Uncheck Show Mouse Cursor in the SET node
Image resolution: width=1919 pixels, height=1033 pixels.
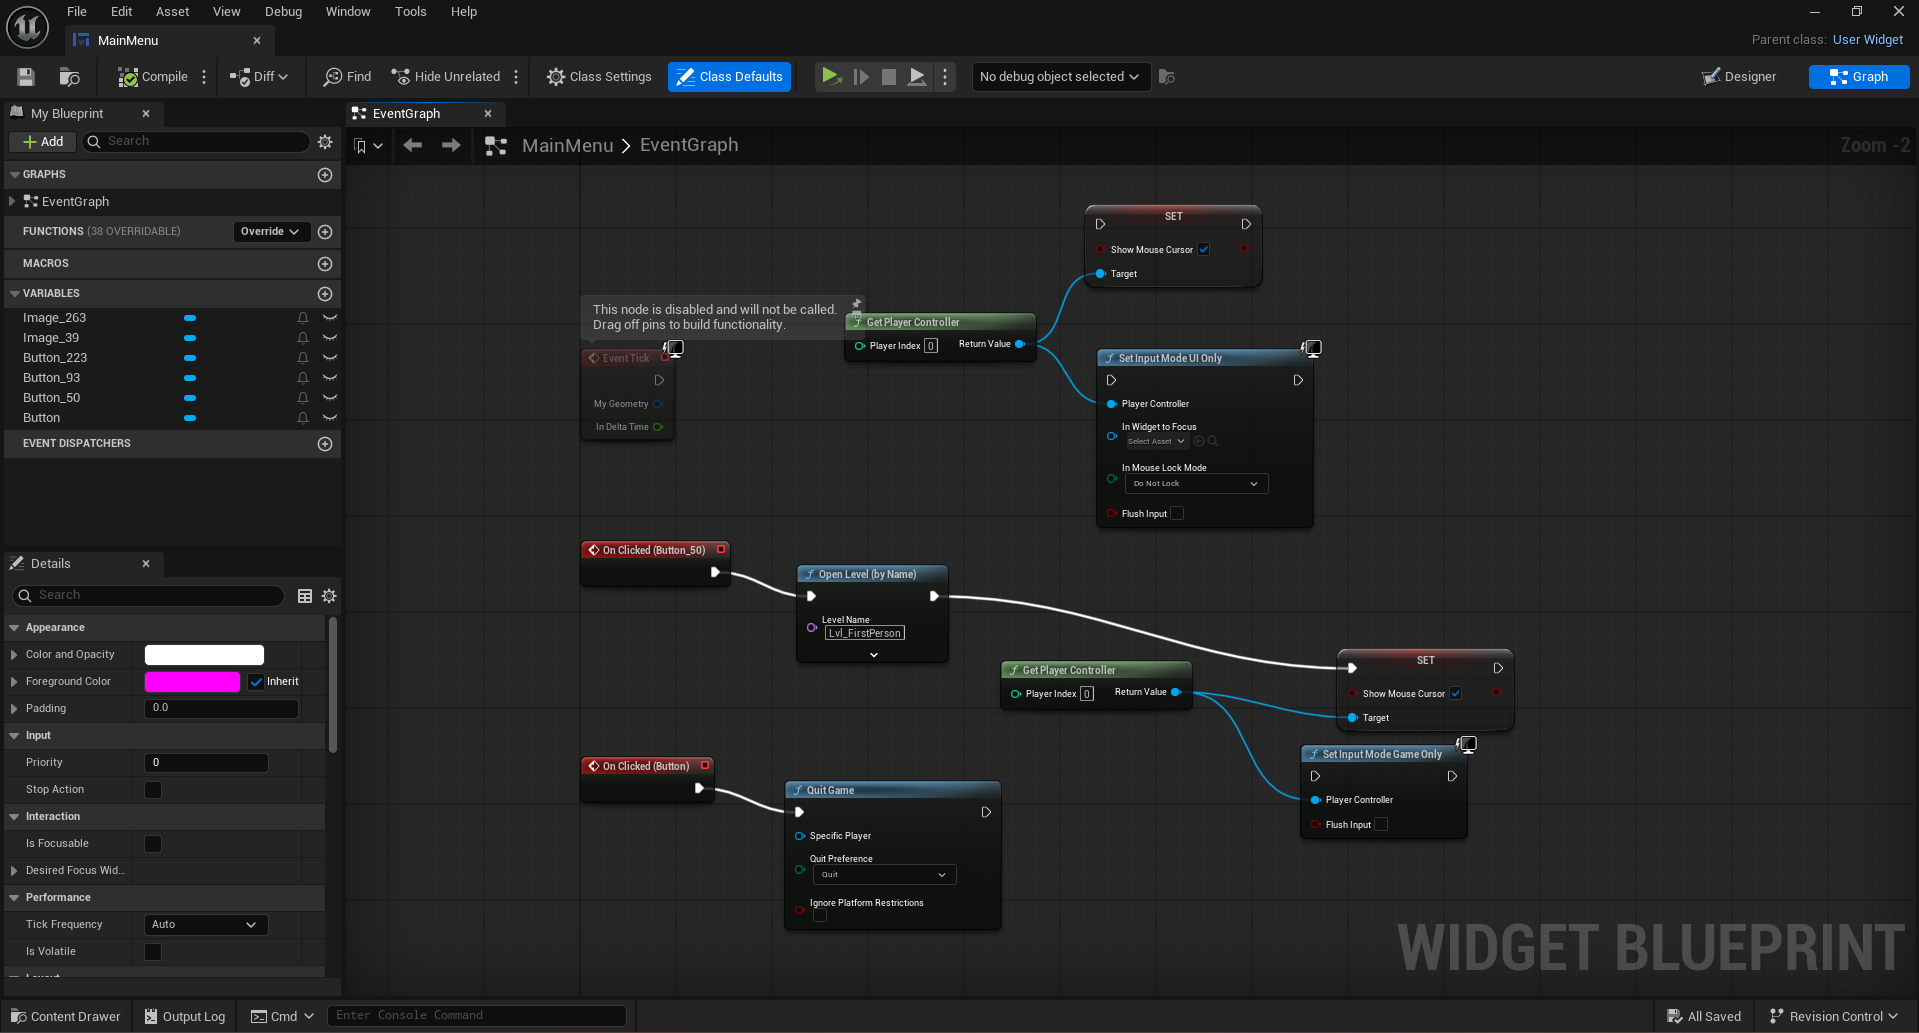click(x=1204, y=249)
